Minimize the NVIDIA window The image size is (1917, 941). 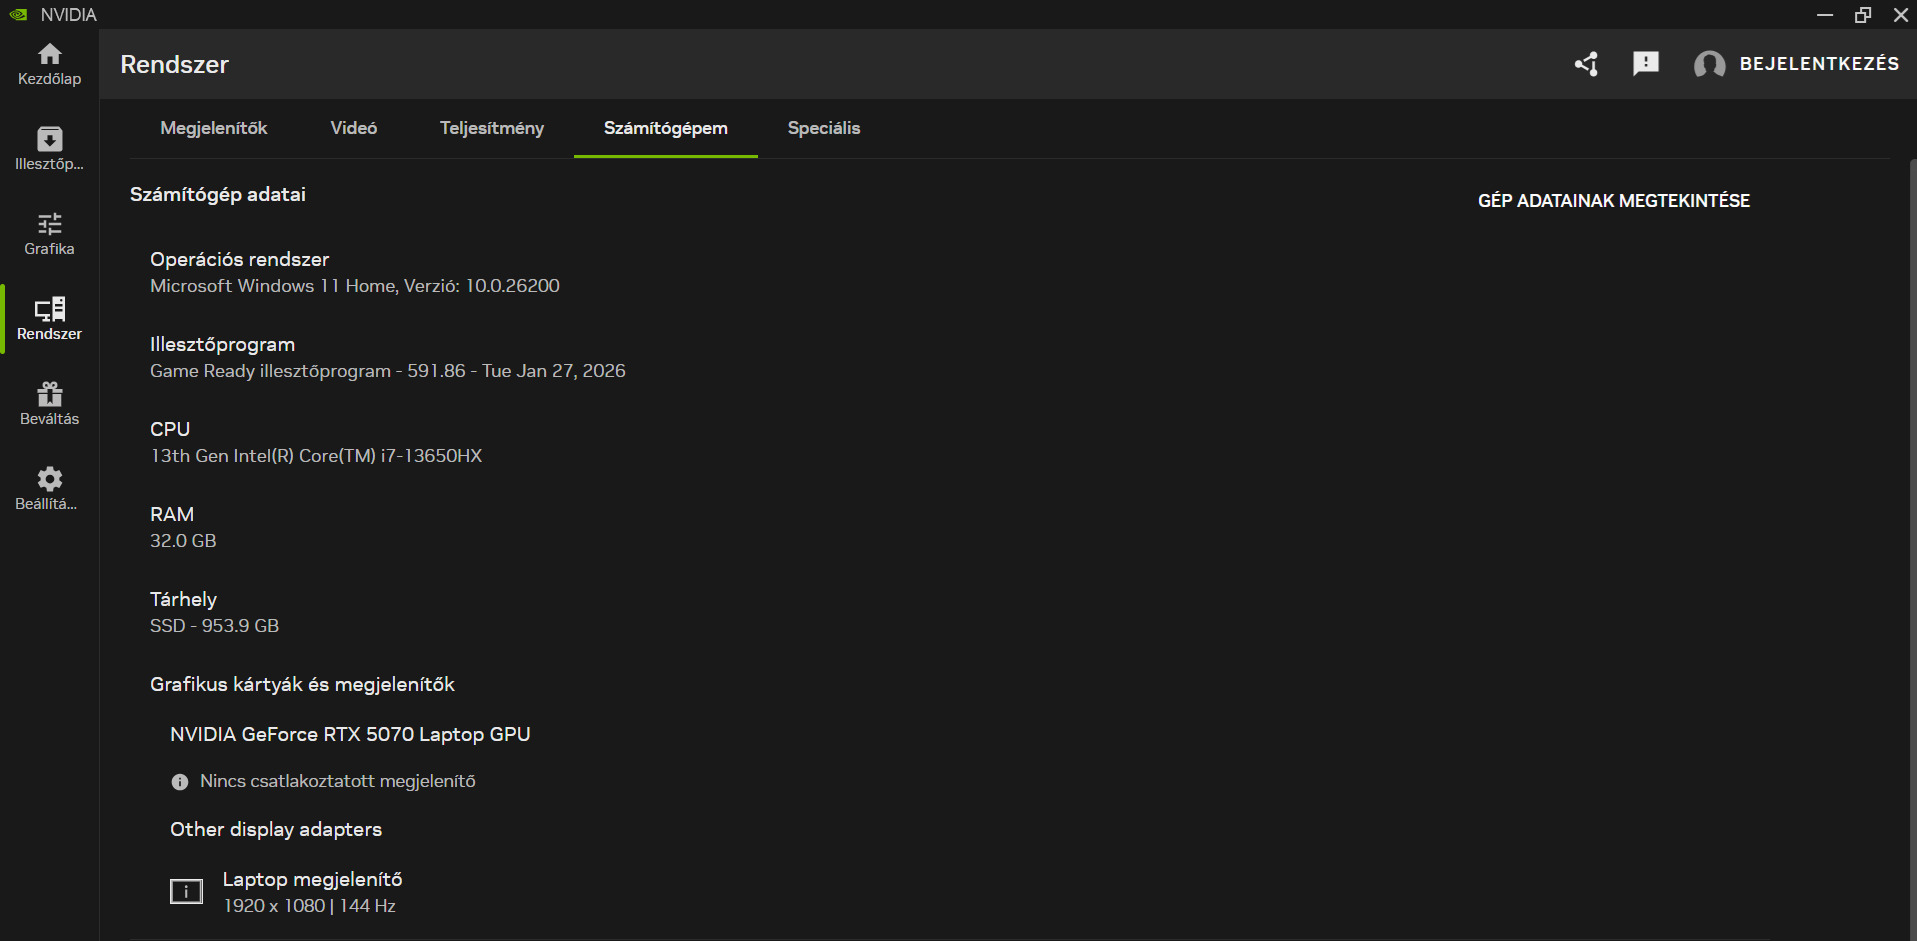click(1825, 15)
